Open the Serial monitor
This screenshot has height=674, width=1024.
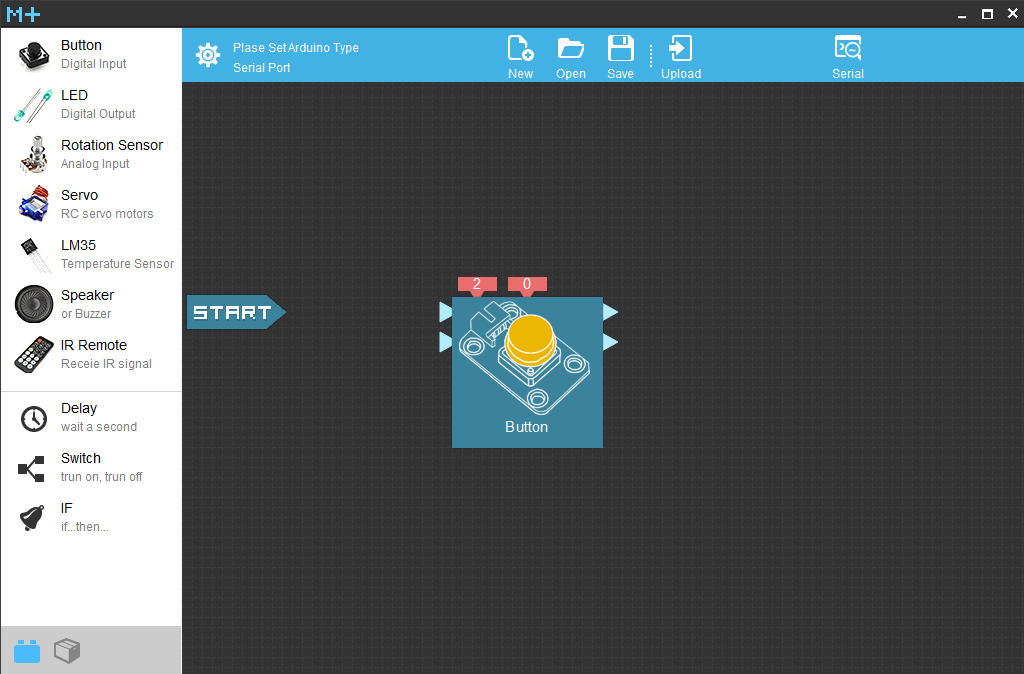click(848, 57)
